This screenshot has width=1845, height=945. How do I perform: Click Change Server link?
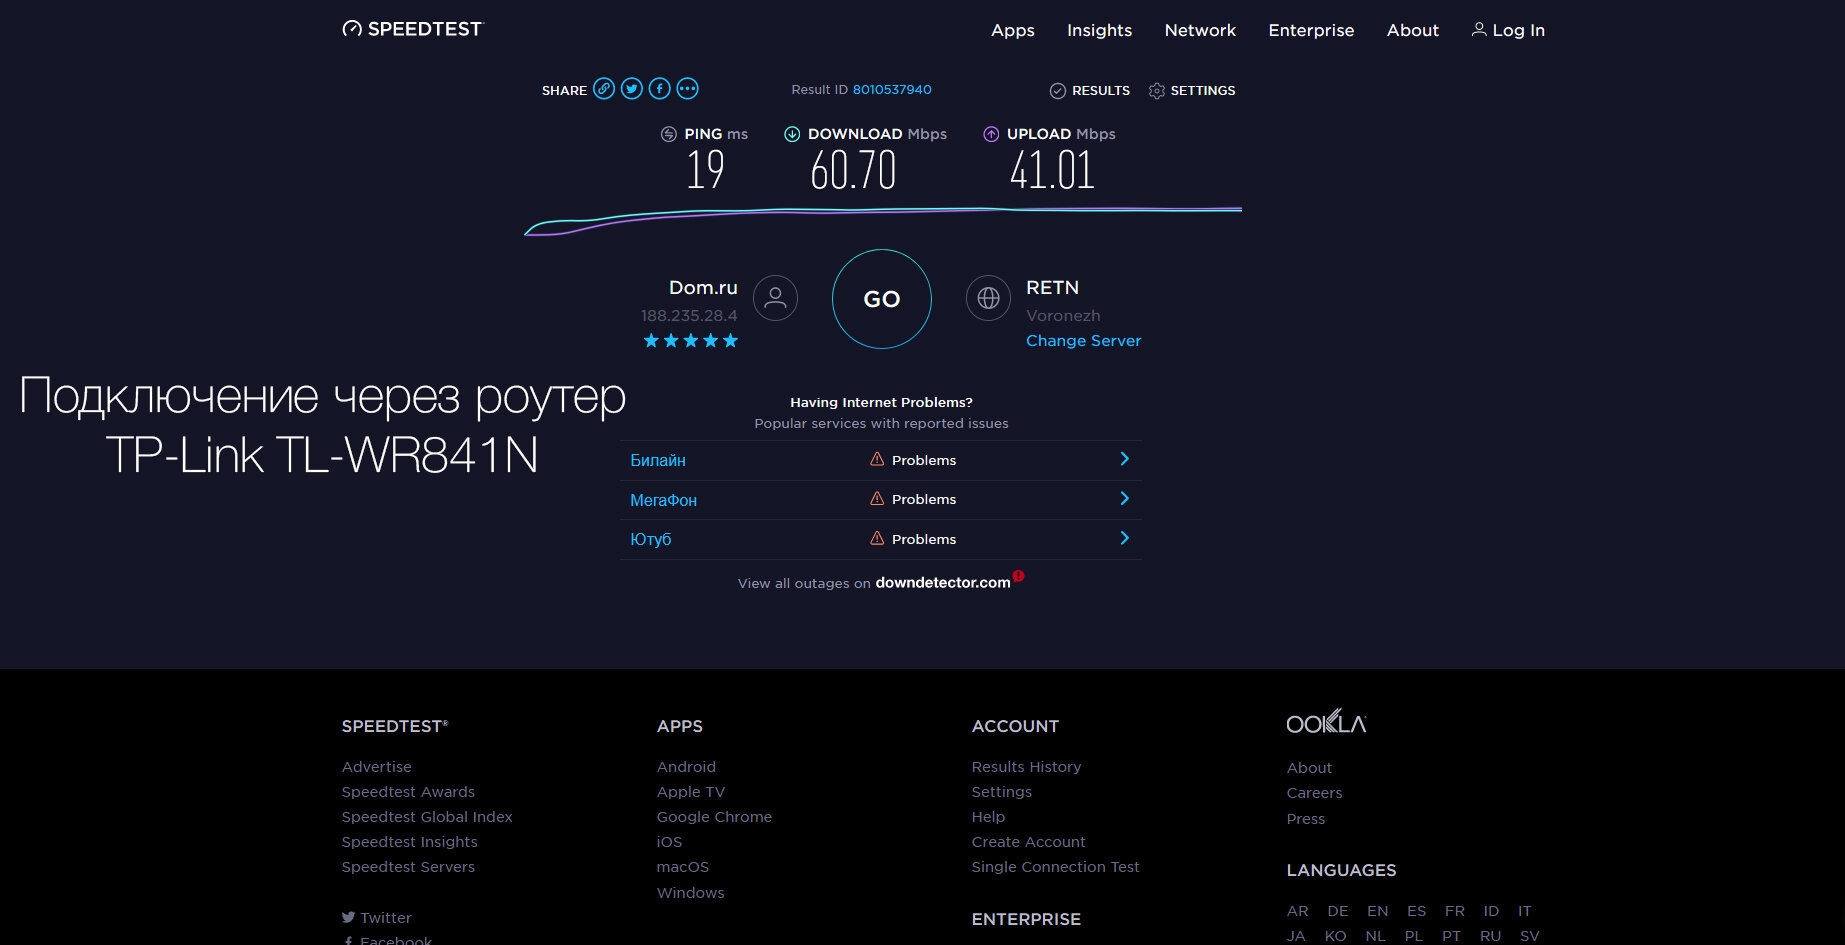coord(1083,341)
